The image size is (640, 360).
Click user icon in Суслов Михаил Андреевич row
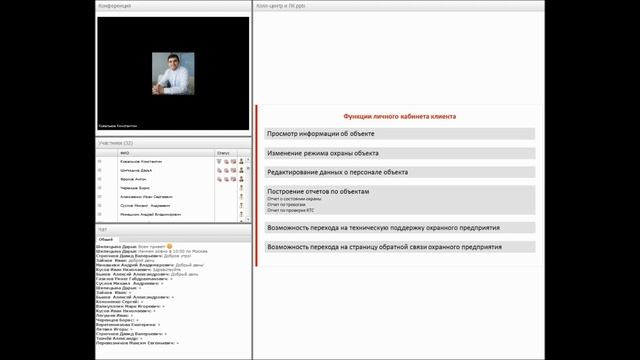(x=241, y=206)
